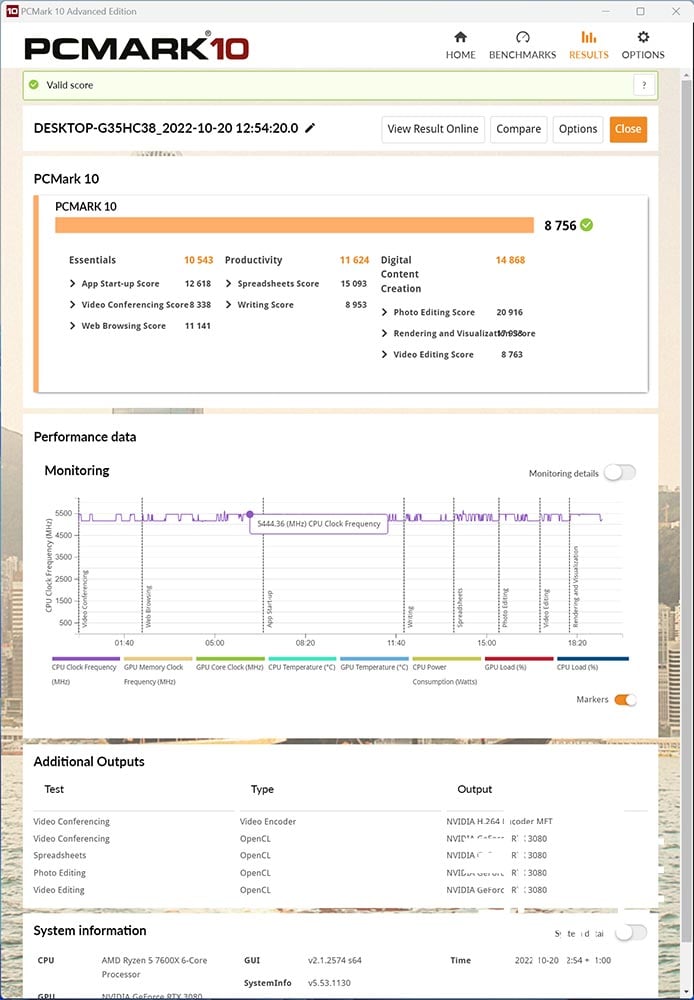Image resolution: width=694 pixels, height=1000 pixels.
Task: Expand Web Browsing Score
Action: (x=73, y=326)
